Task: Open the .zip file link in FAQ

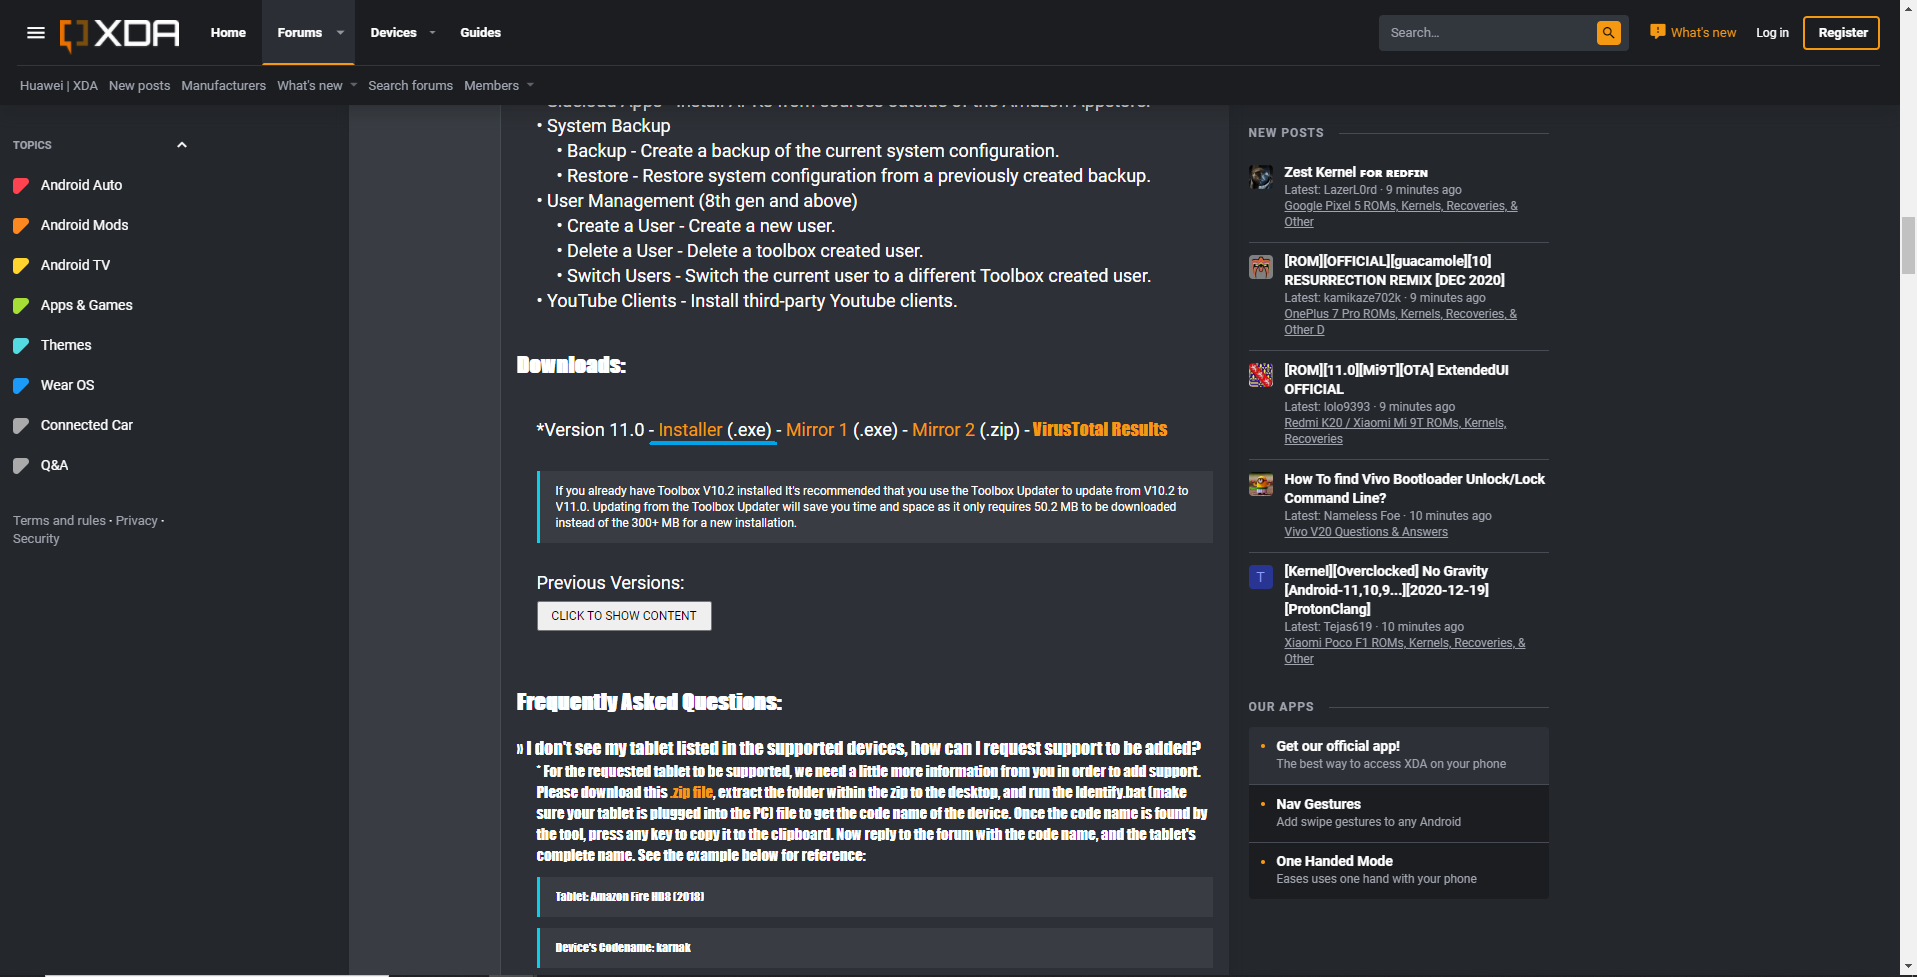Action: (692, 792)
